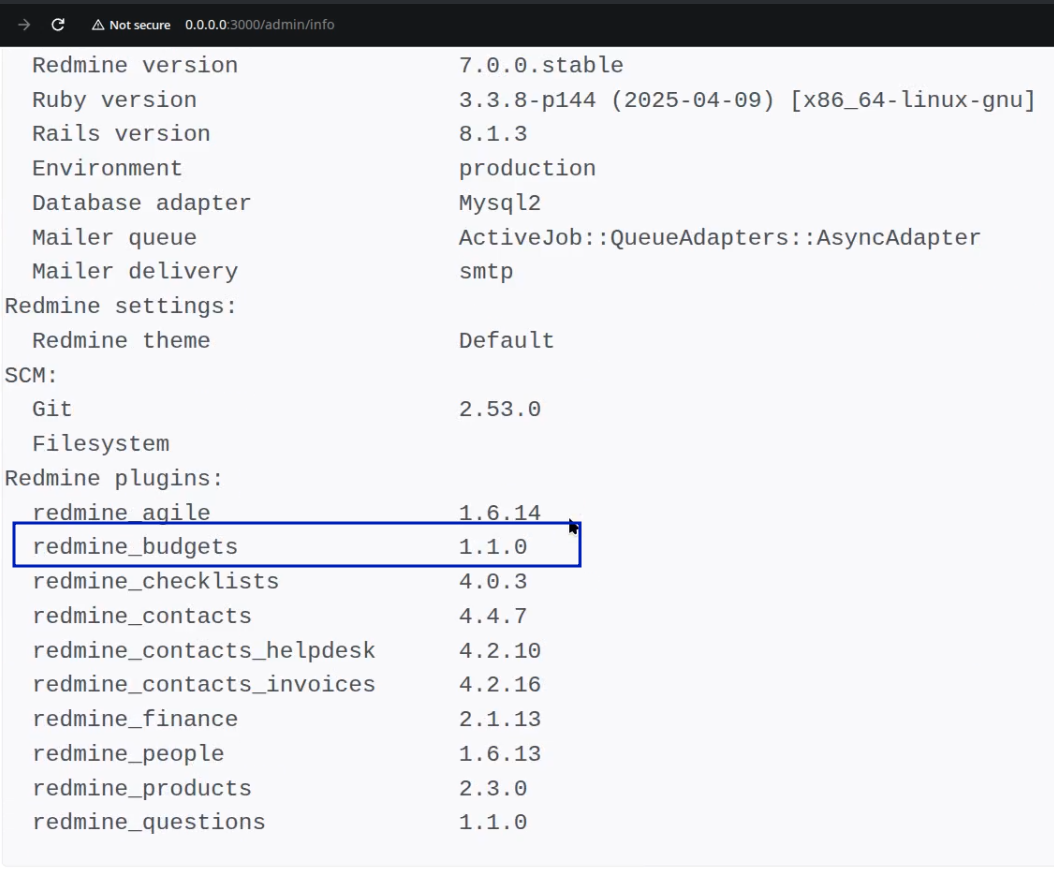Select redmine_checklists version '4.0.3'
Image resolution: width=1054 pixels, height=883 pixels.
493,581
